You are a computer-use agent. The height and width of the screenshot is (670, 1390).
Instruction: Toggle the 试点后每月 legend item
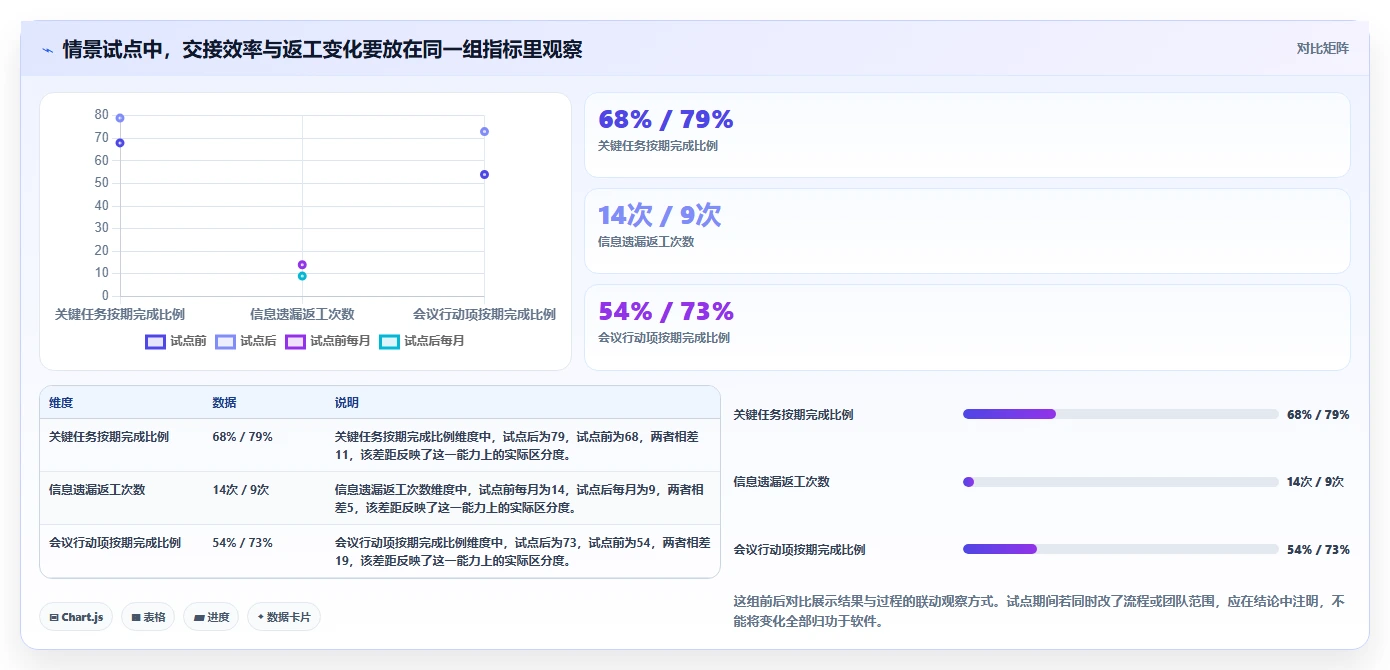(422, 341)
